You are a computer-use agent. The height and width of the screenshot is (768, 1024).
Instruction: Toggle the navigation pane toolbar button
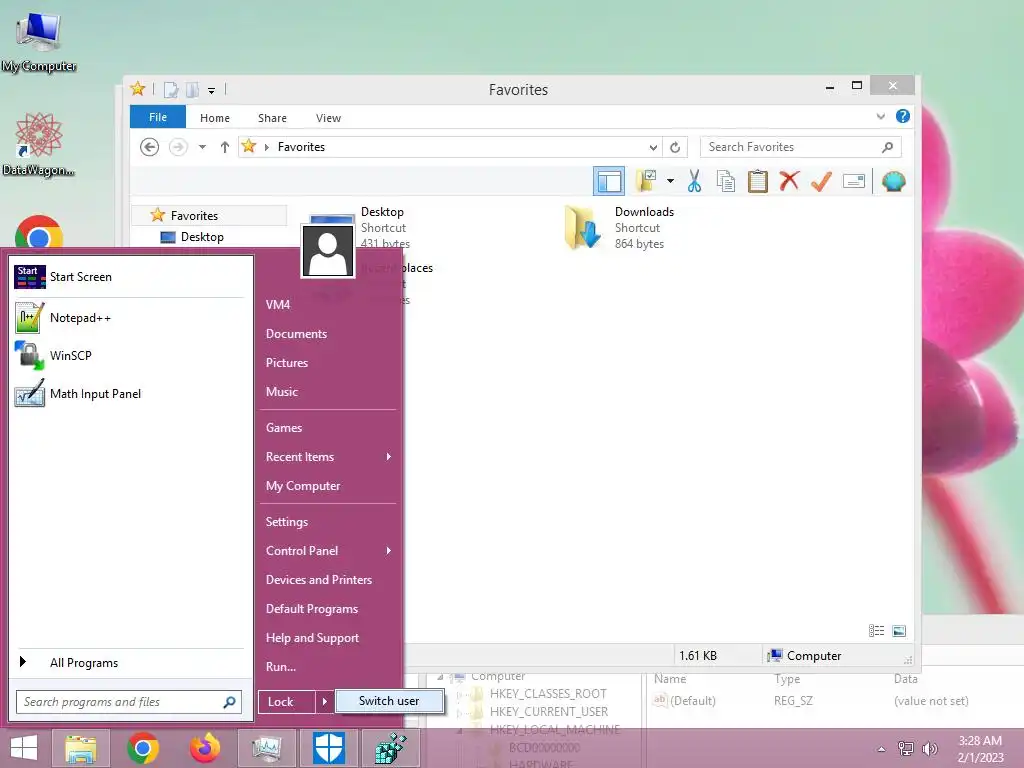(609, 181)
